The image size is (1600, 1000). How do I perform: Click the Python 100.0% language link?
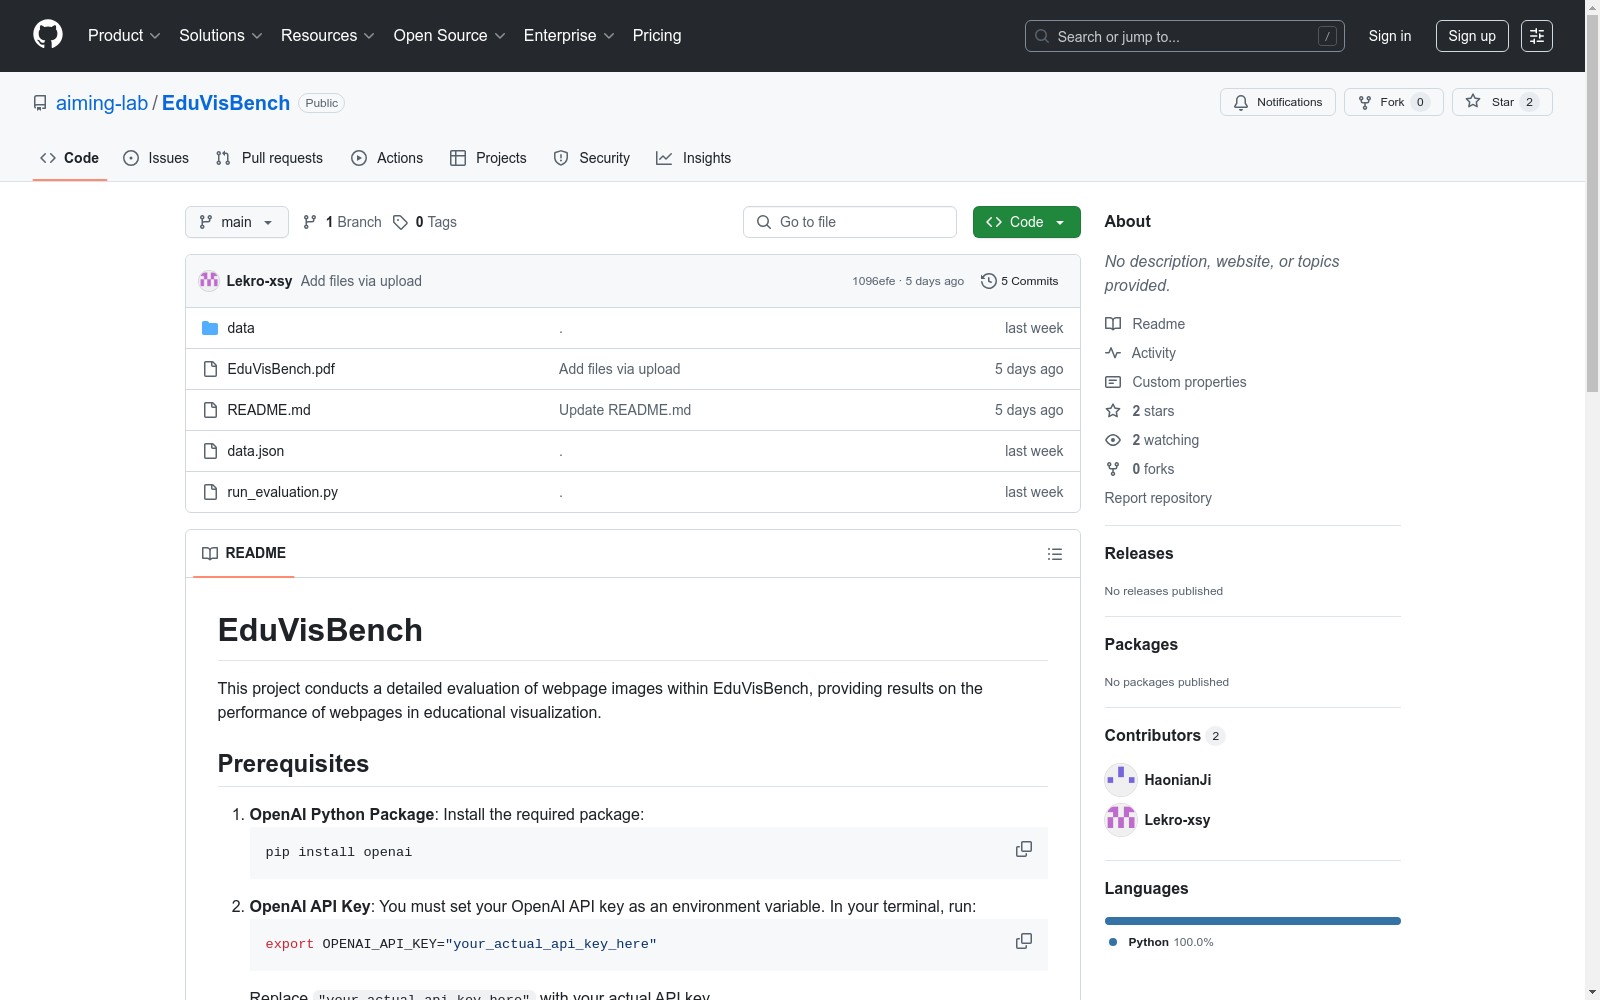pos(1161,942)
